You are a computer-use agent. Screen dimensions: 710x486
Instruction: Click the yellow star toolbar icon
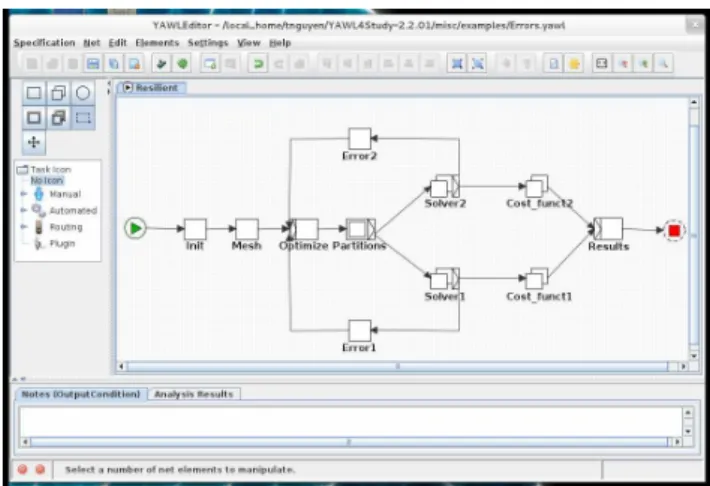574,63
